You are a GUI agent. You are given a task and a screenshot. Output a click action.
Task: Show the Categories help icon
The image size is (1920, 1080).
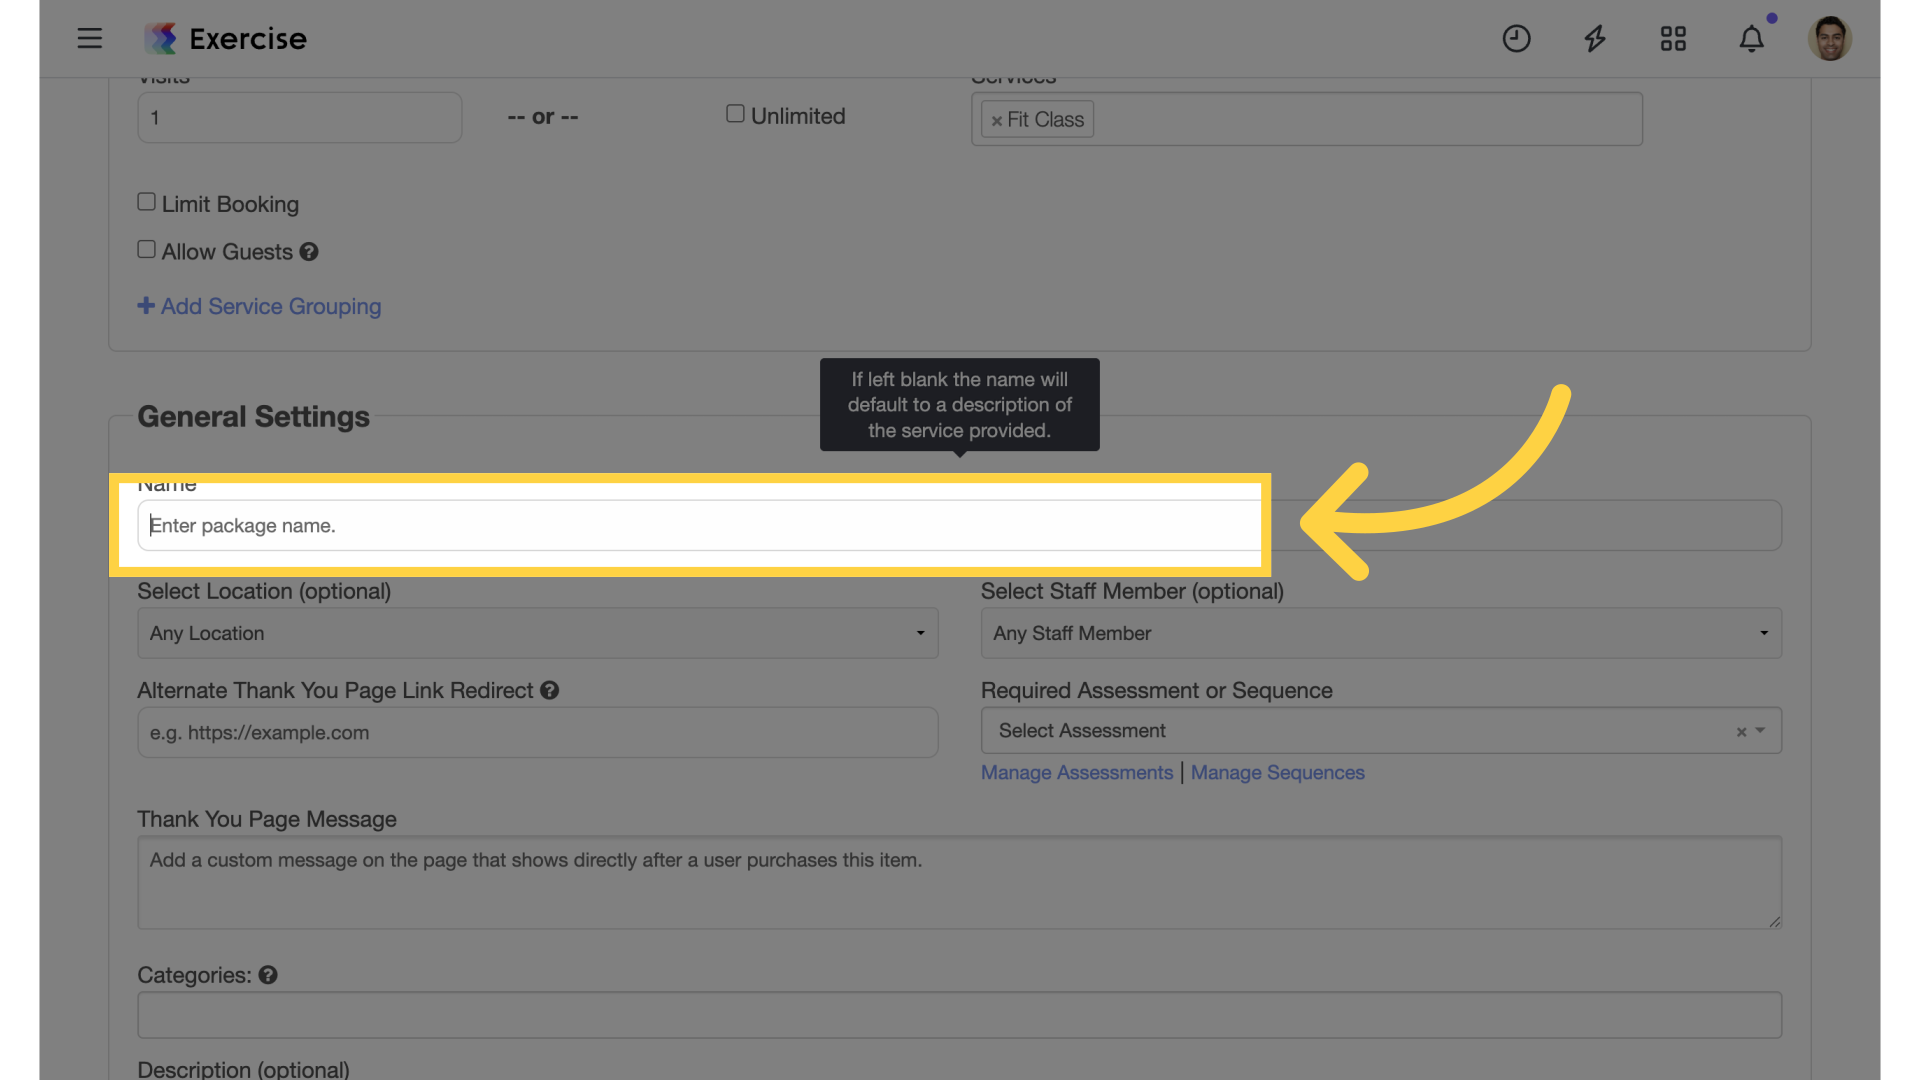pyautogui.click(x=268, y=975)
